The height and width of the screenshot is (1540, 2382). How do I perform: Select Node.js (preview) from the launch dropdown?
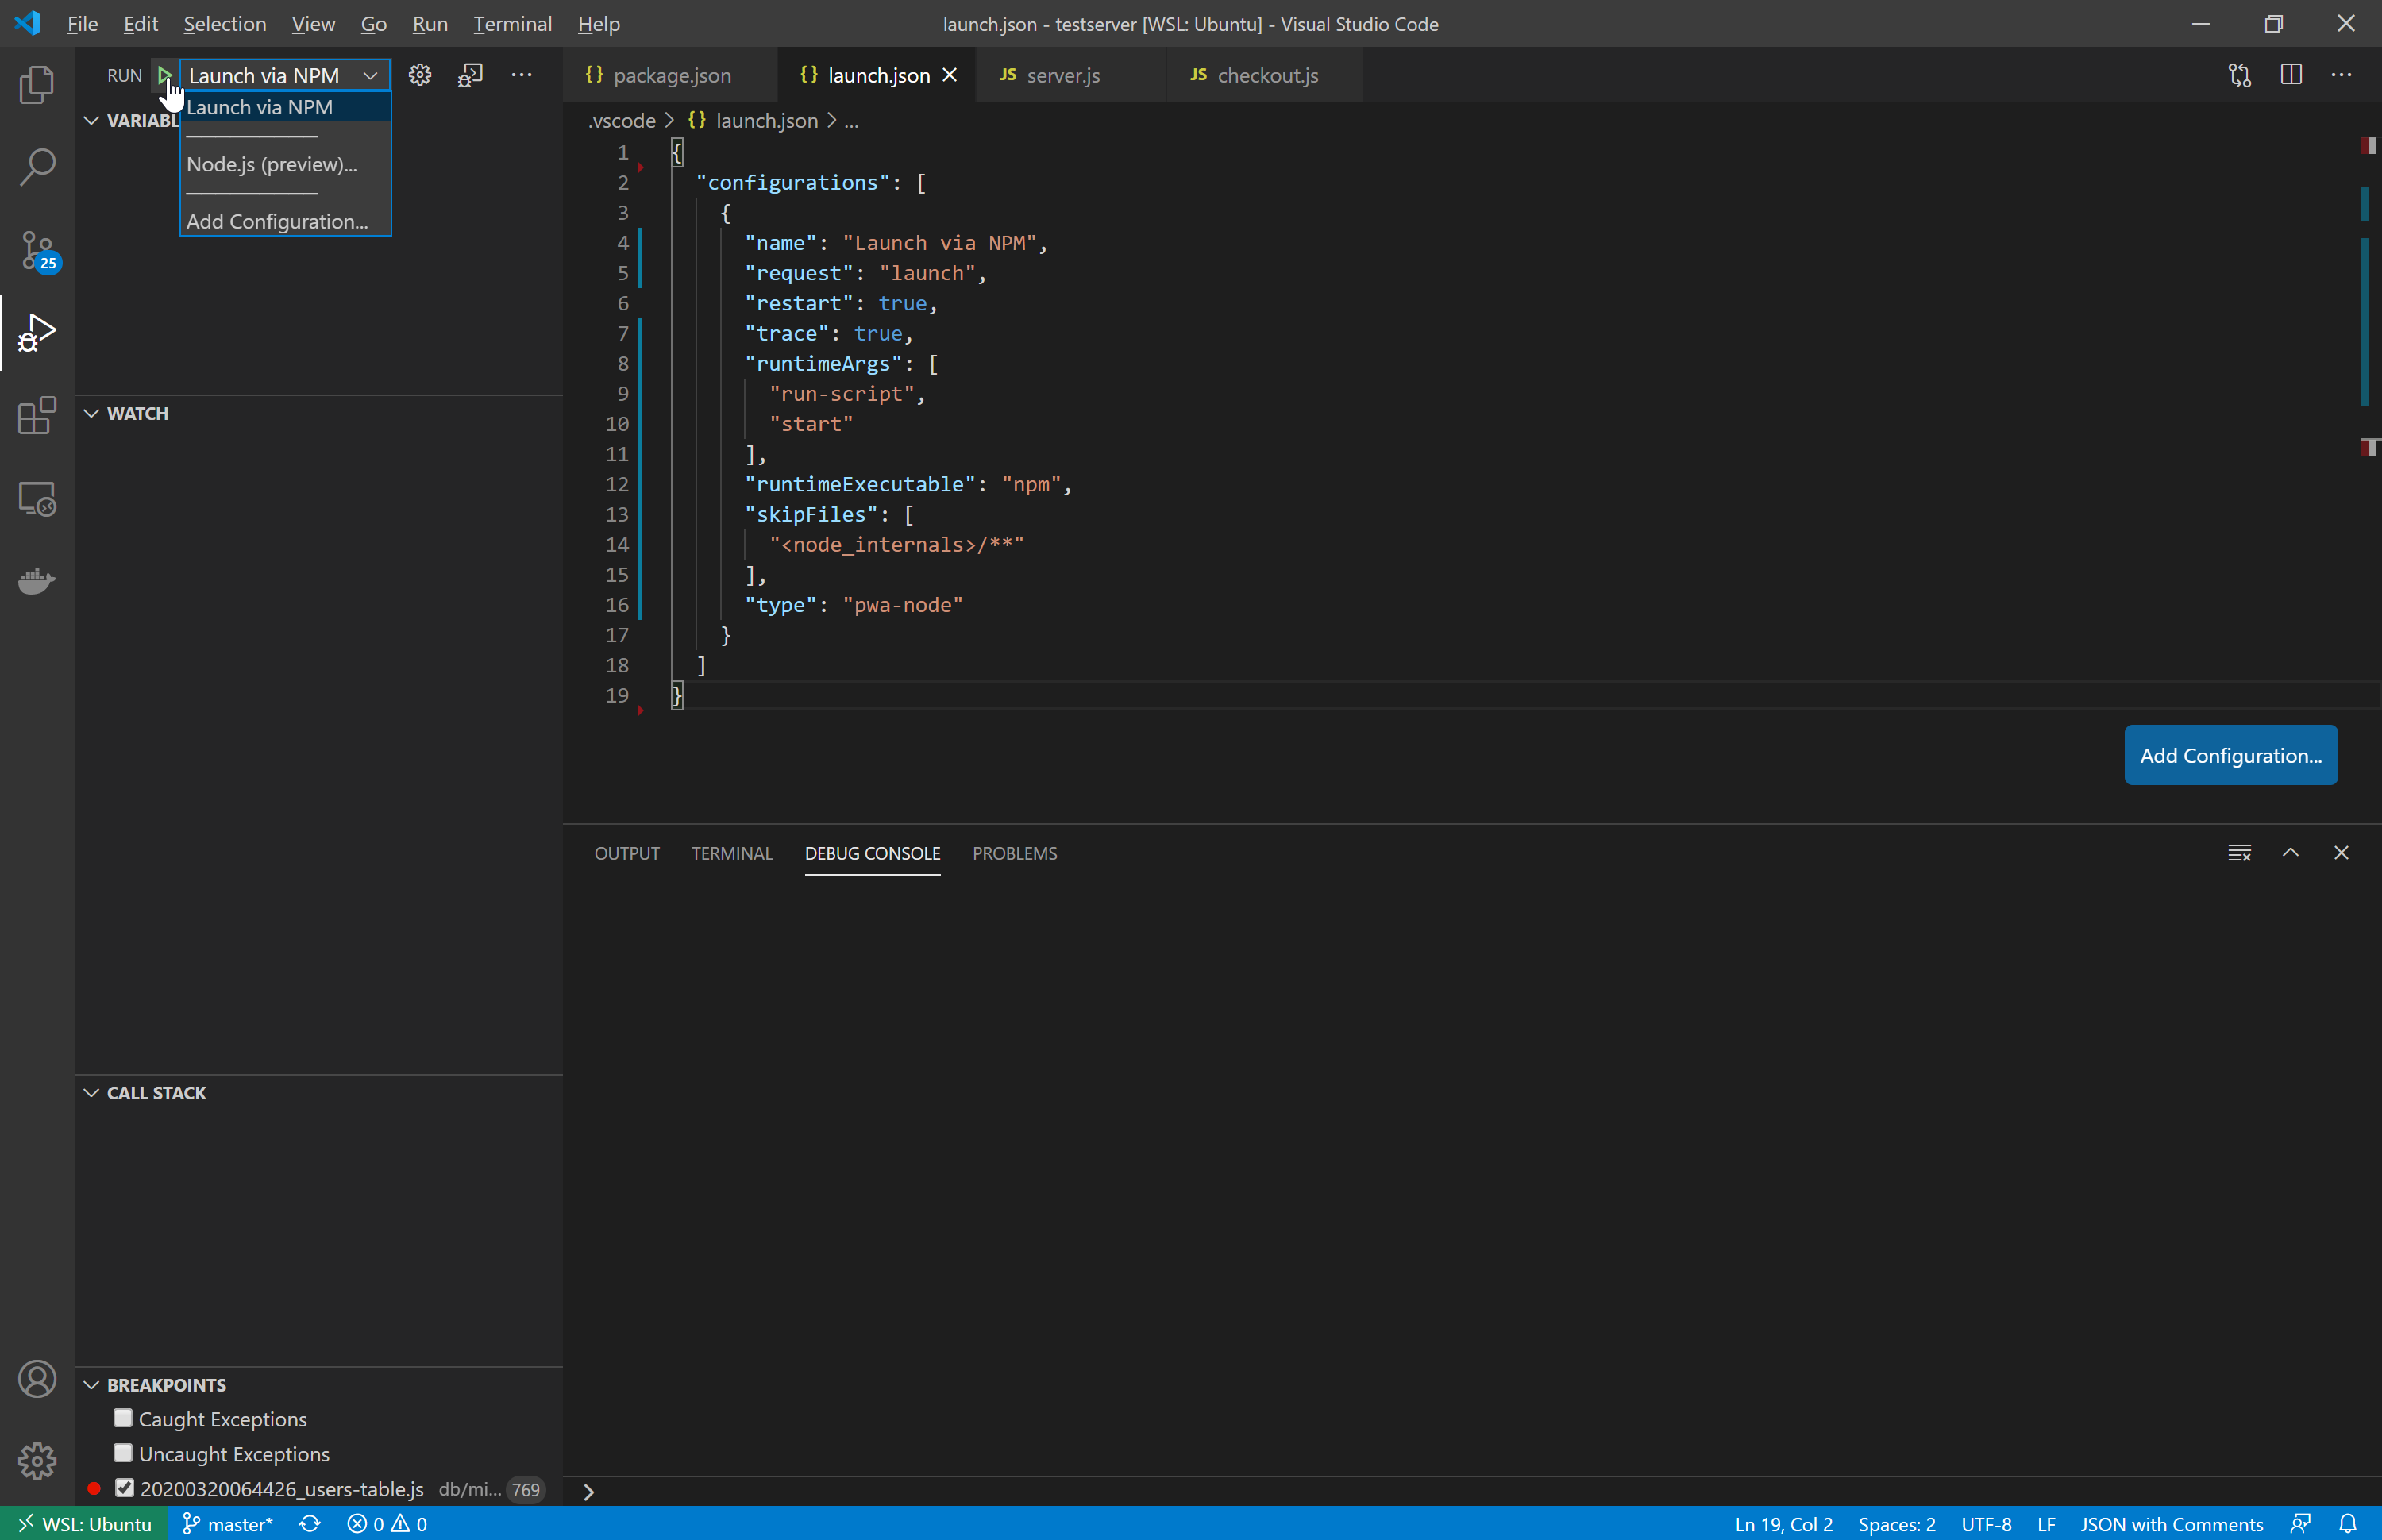point(271,164)
